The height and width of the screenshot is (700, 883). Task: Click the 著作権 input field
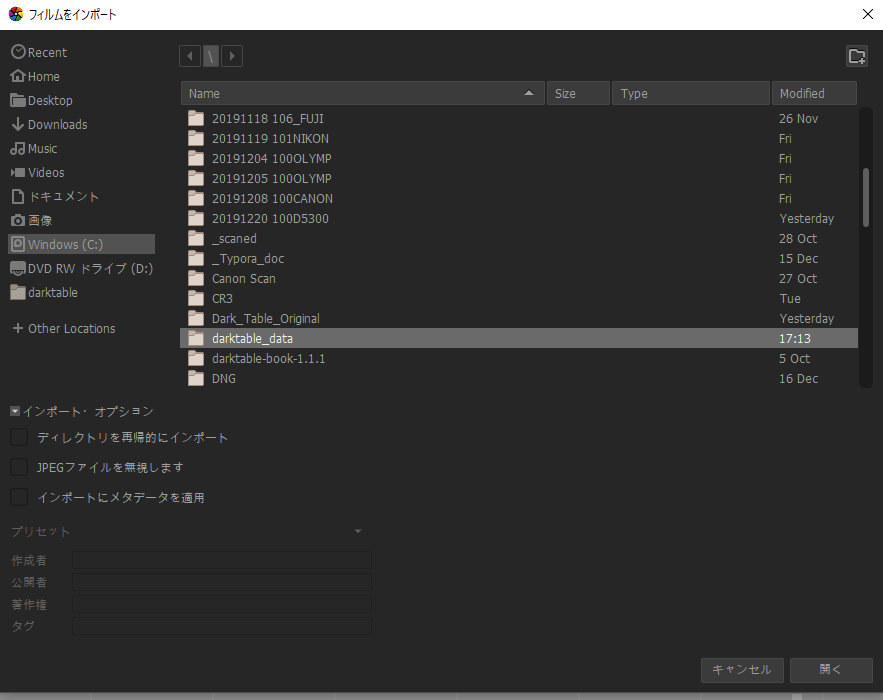[222, 604]
